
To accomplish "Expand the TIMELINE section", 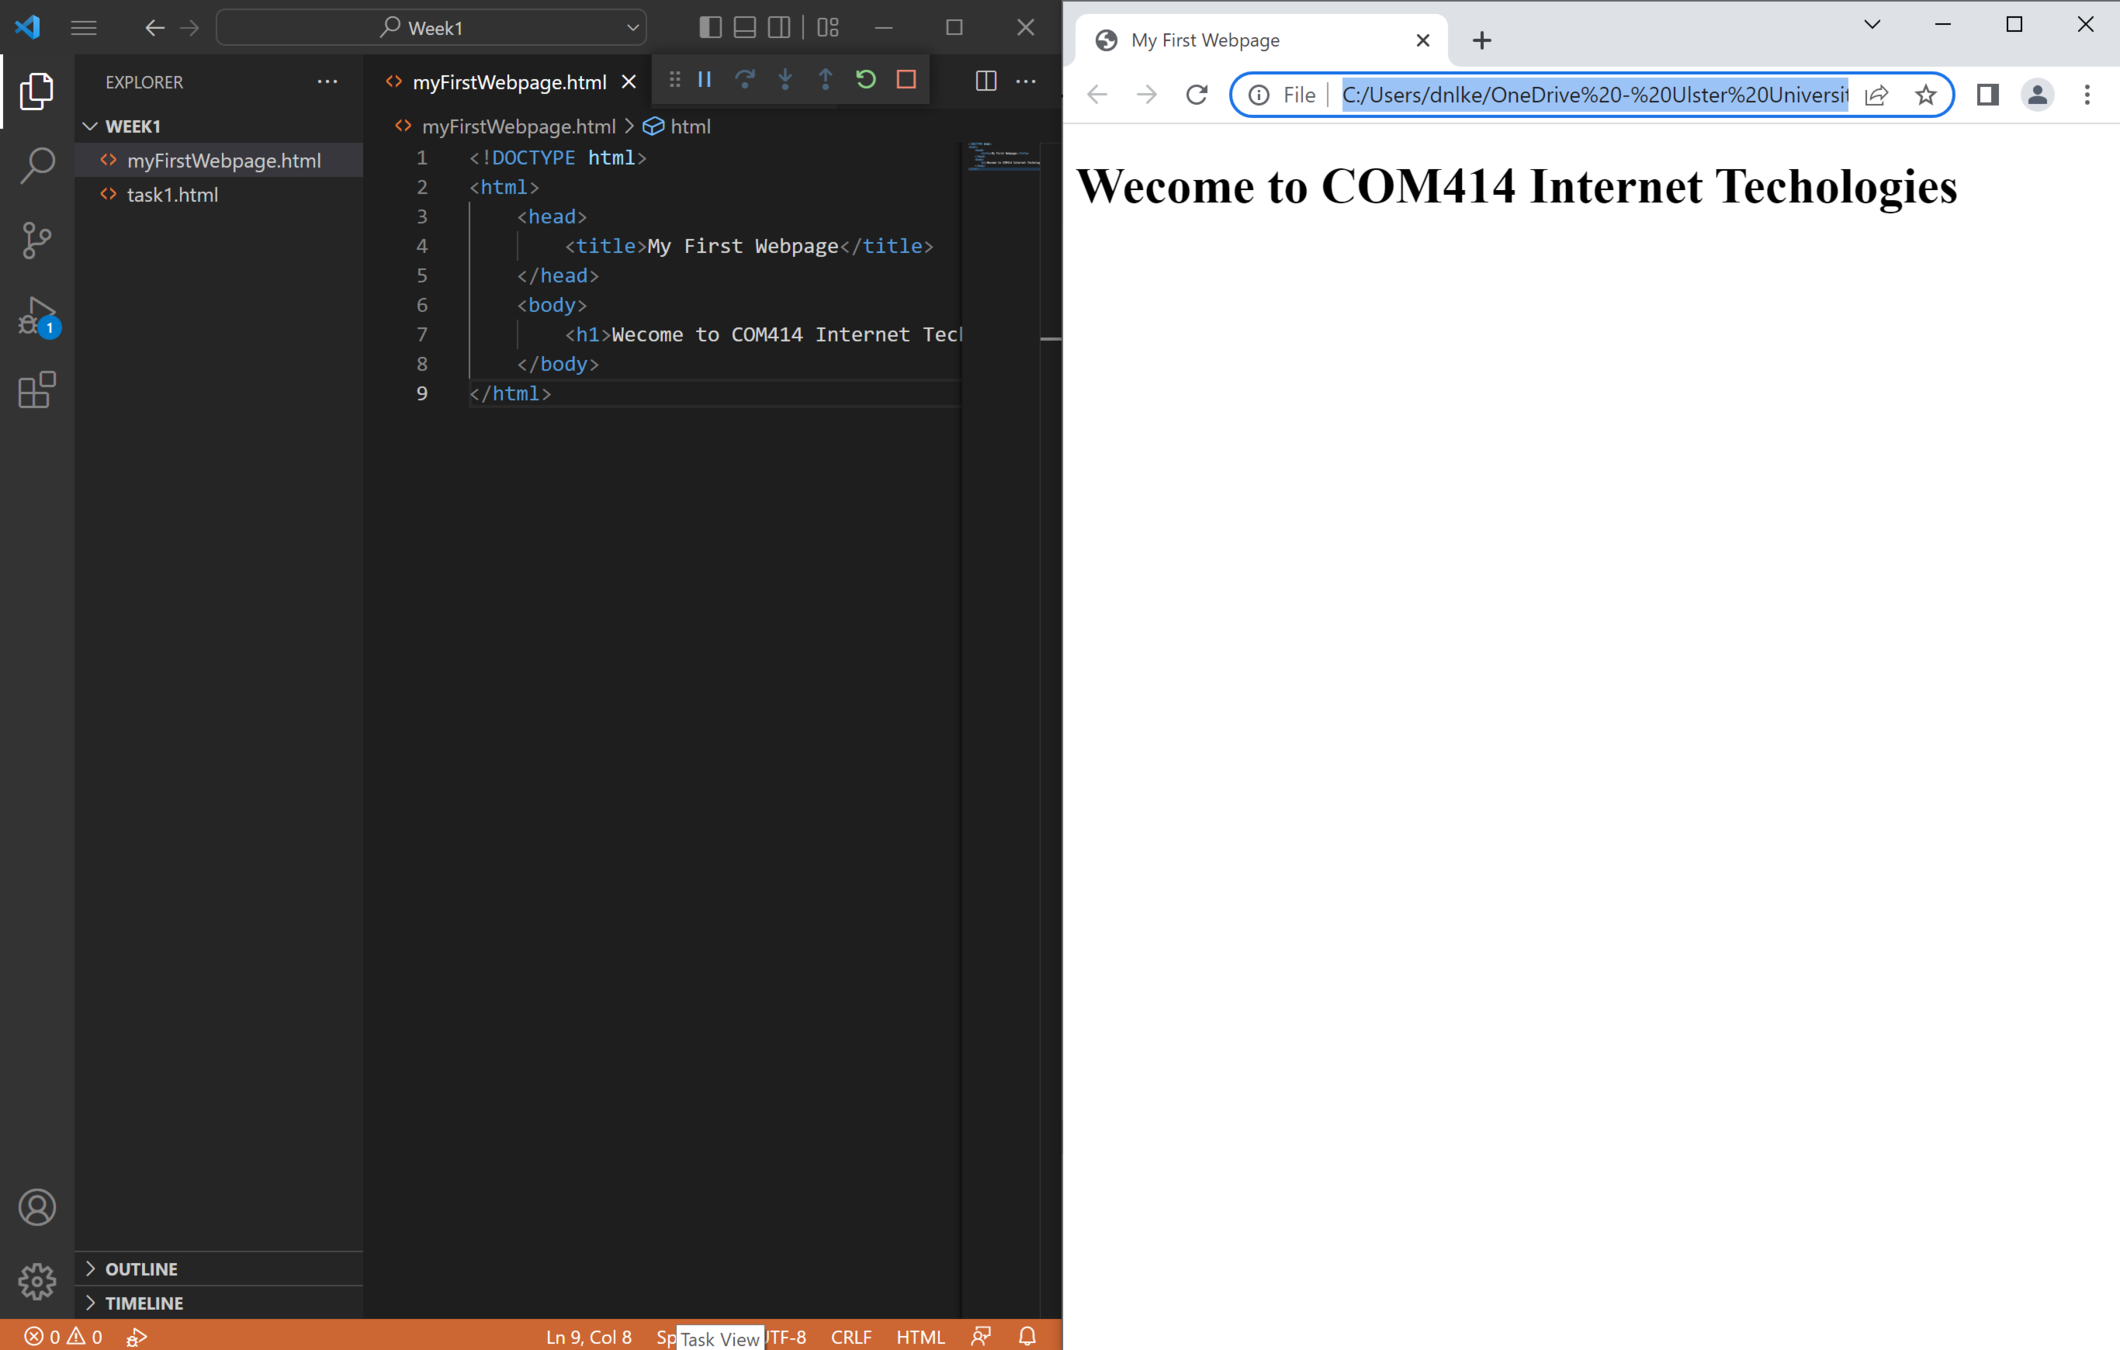I will click(144, 1302).
